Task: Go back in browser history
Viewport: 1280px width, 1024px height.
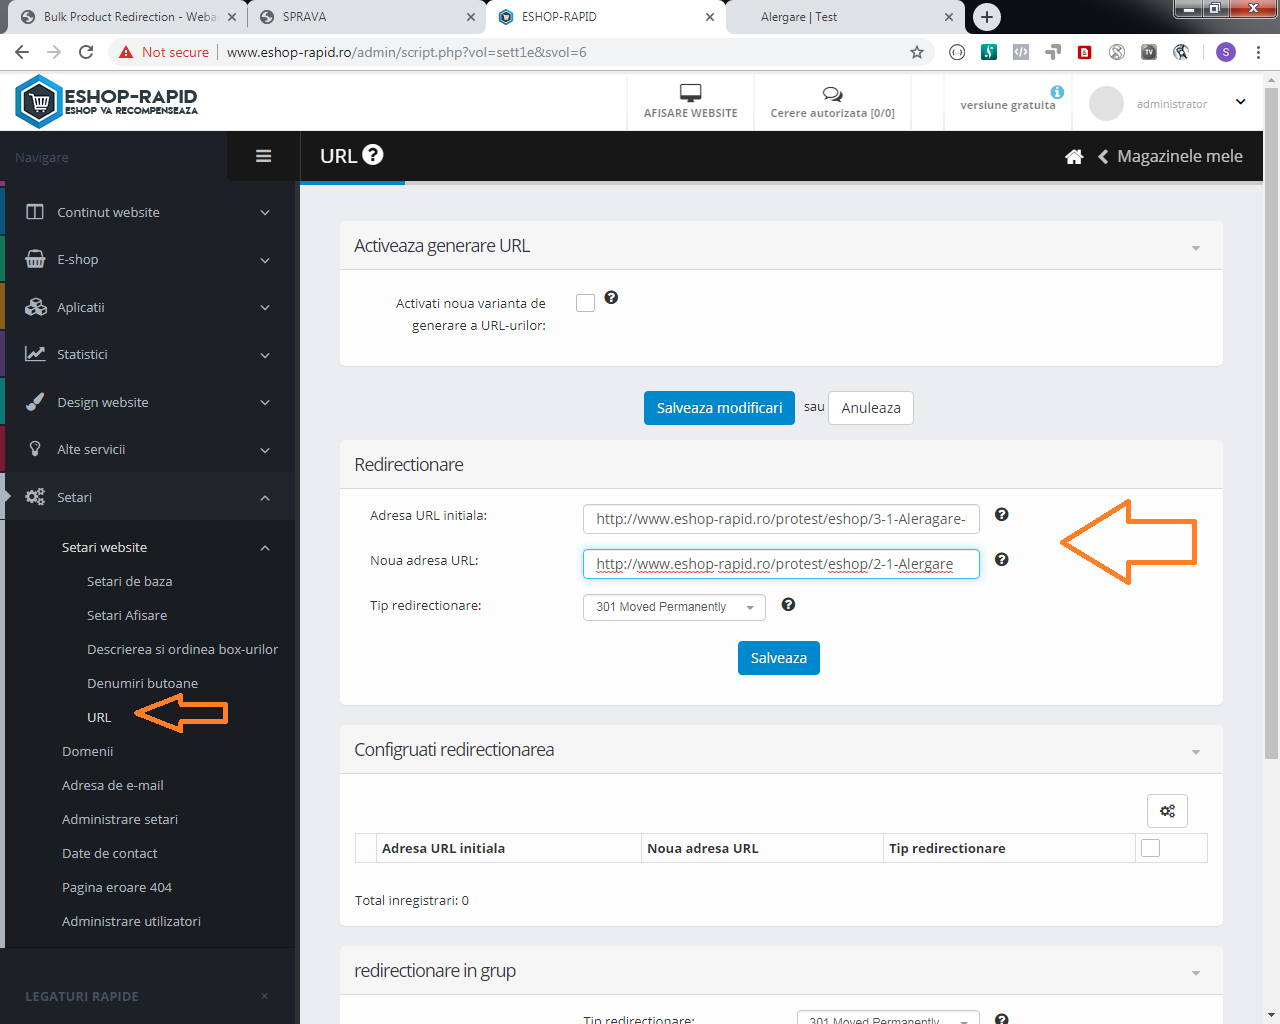Action: pos(22,52)
